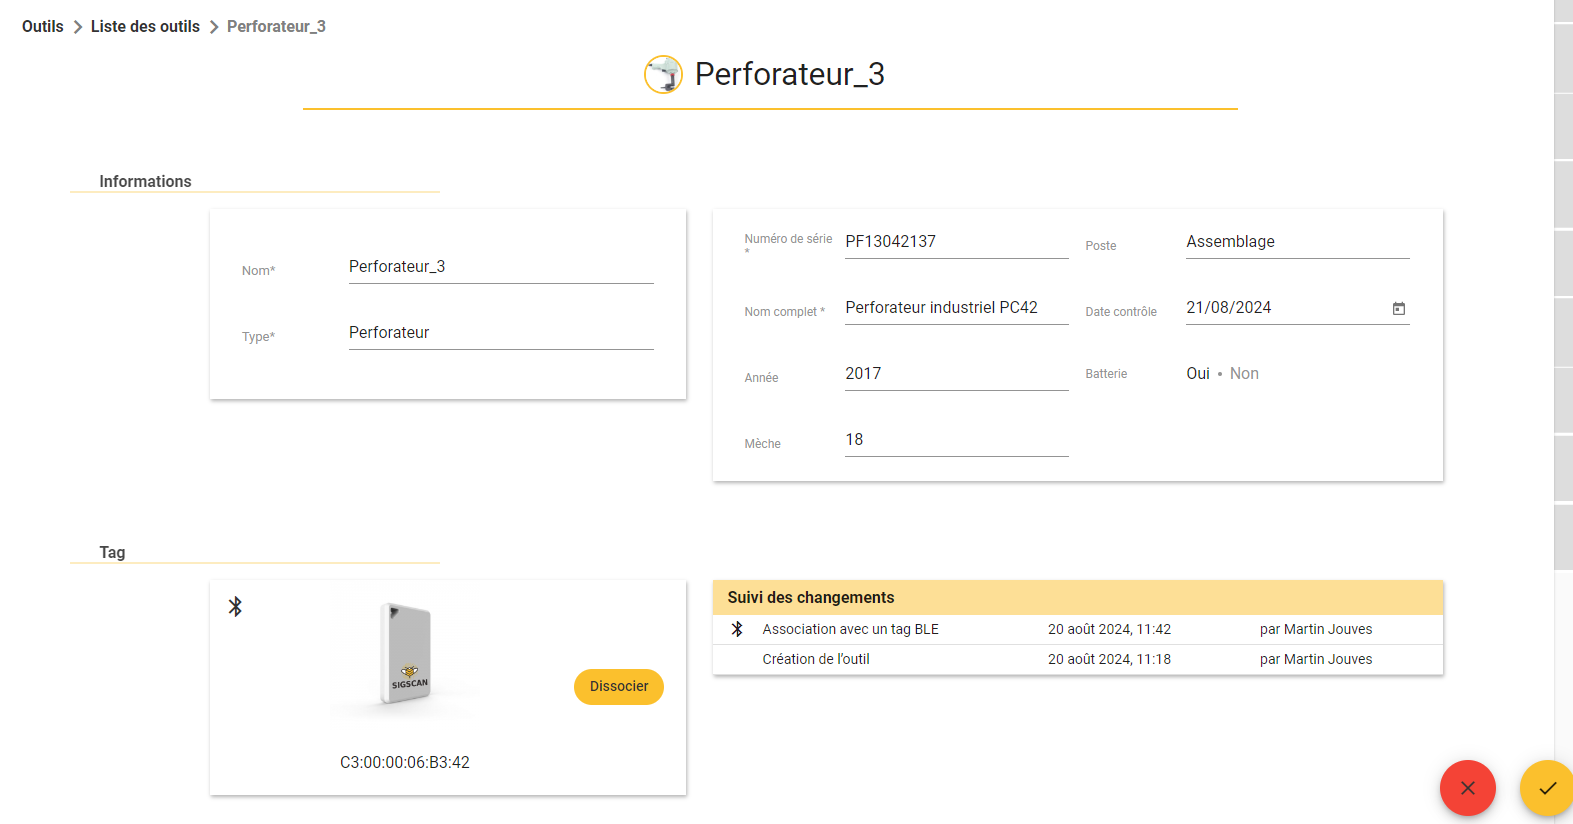Open Liste des outils breadcrumb link
1573x824 pixels.
tap(145, 27)
